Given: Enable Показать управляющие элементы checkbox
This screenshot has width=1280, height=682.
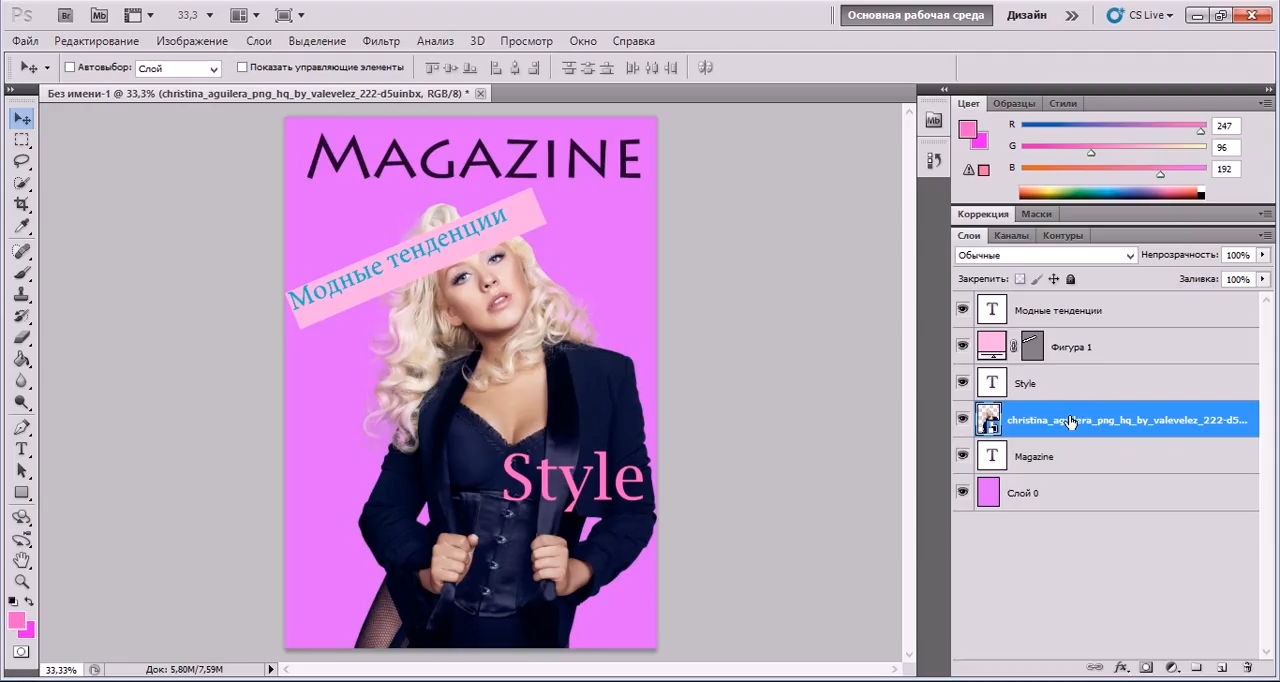Looking at the screenshot, I should [x=242, y=67].
